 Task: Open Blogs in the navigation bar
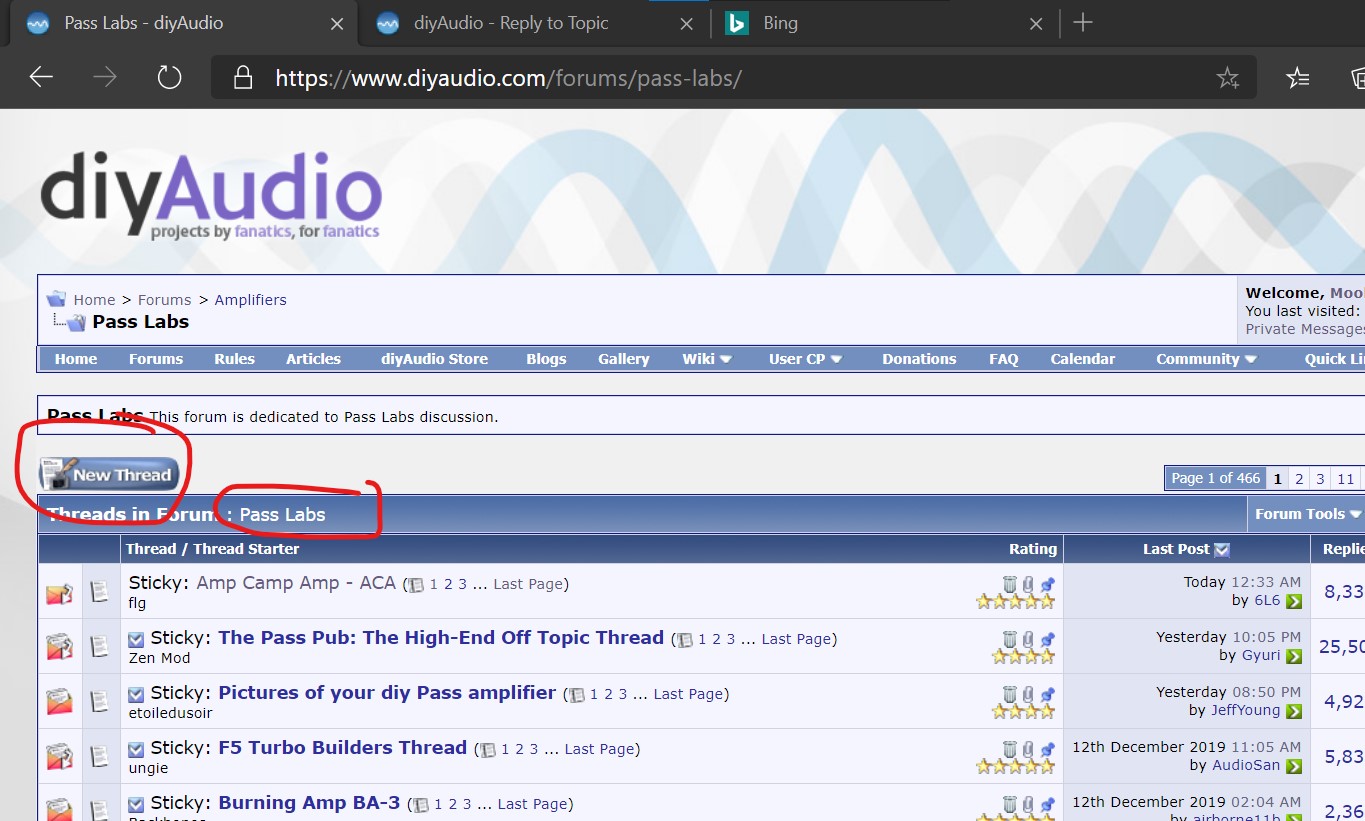(546, 359)
